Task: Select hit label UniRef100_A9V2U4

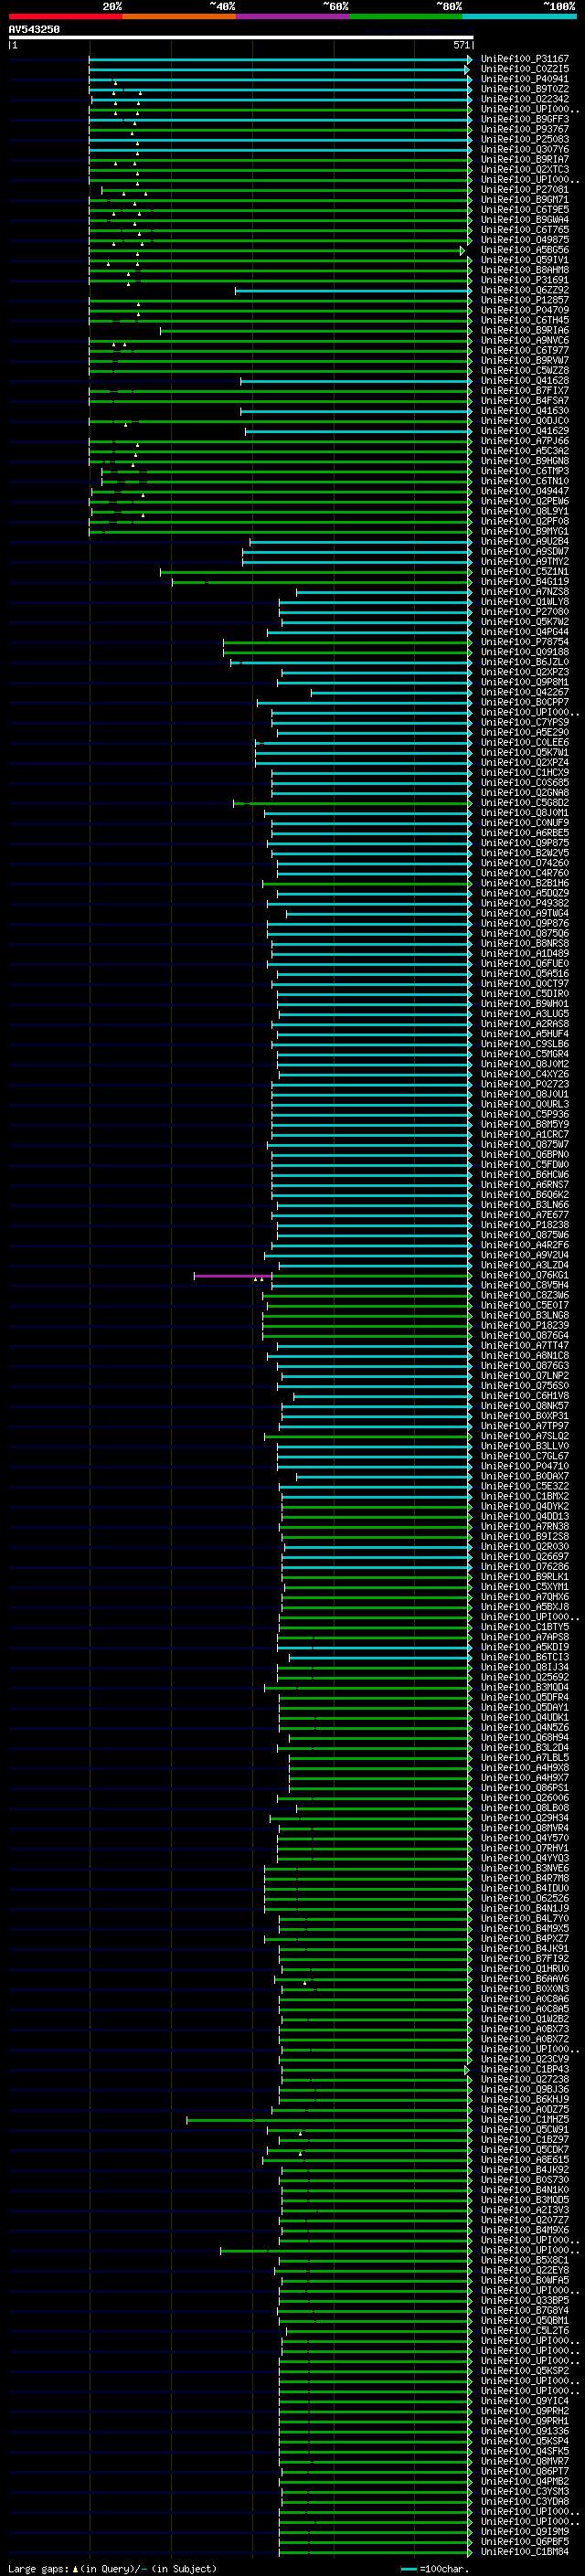Action: (x=524, y=1255)
